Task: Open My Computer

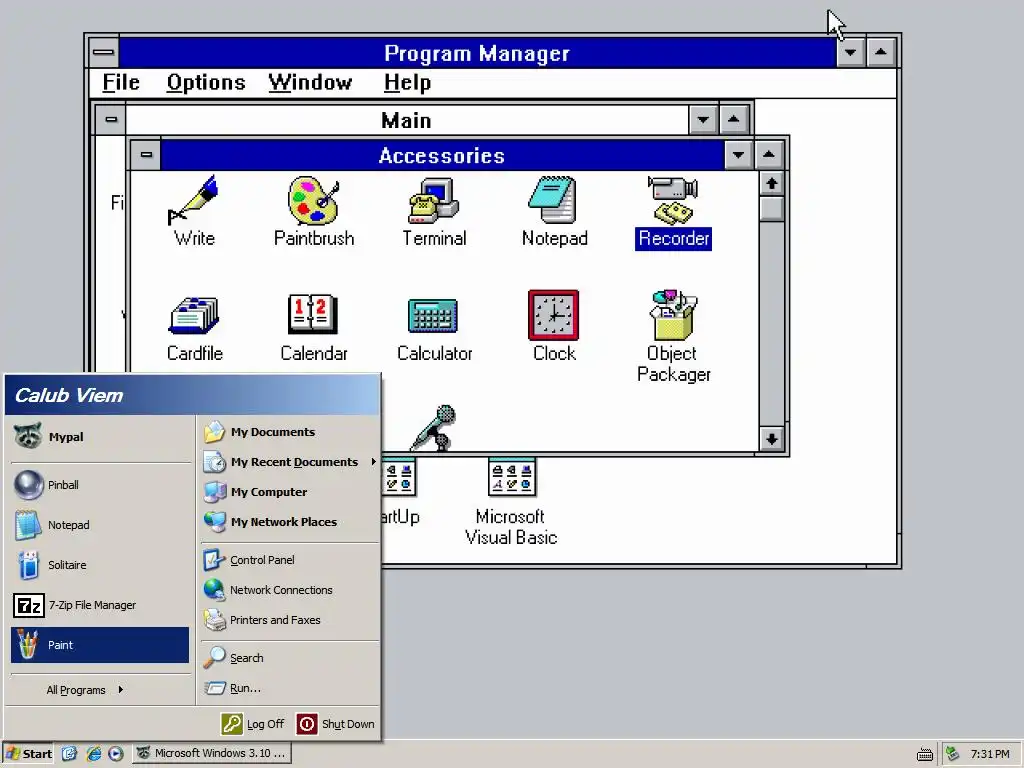Action: tap(290, 492)
